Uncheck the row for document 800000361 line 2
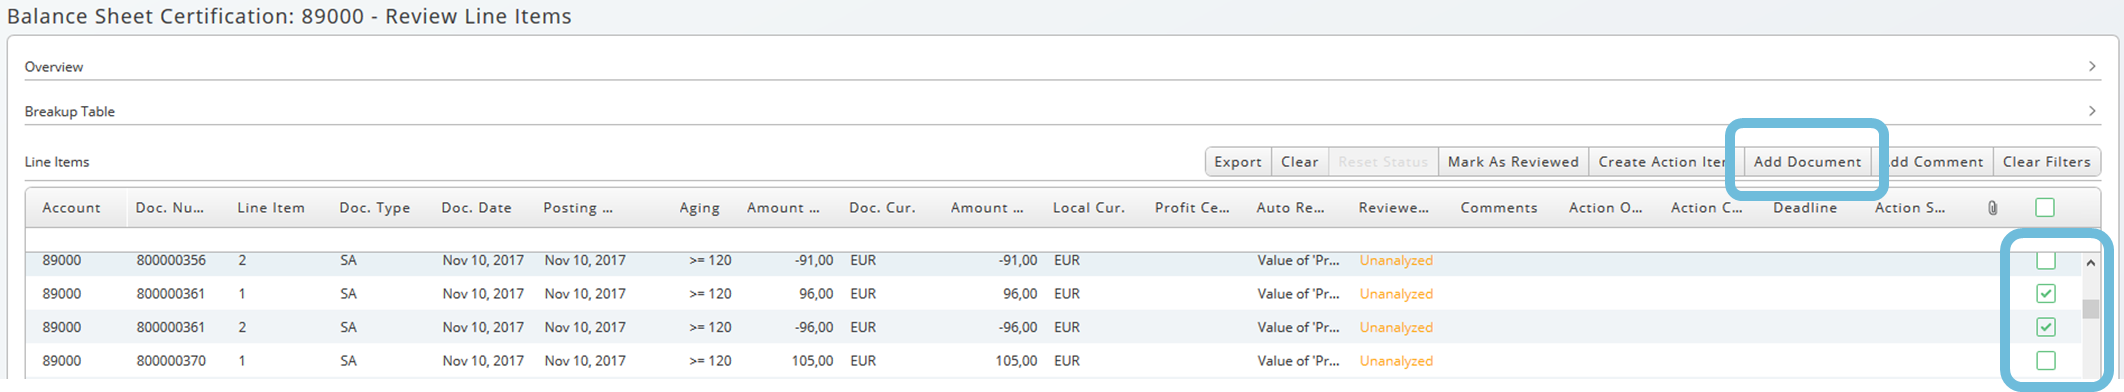This screenshot has width=2124, height=392. click(x=2046, y=327)
